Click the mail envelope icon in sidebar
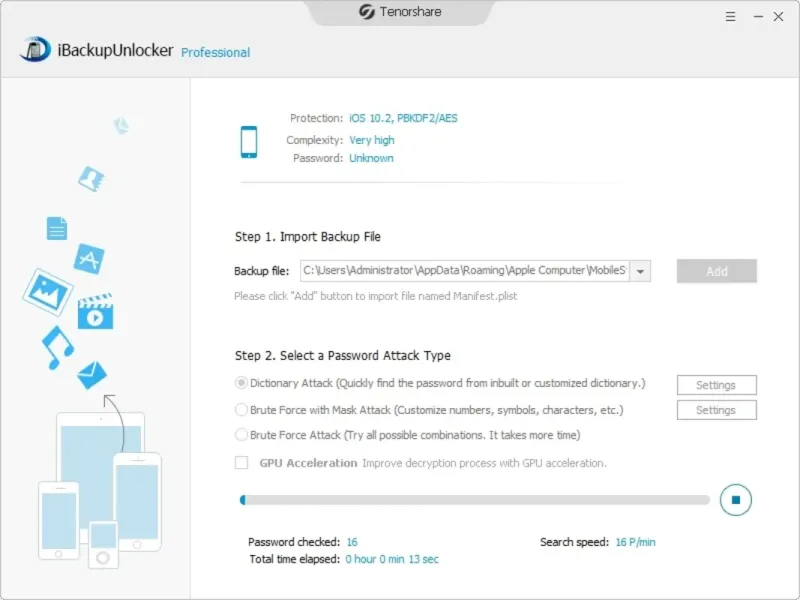The image size is (800, 600). [x=92, y=375]
